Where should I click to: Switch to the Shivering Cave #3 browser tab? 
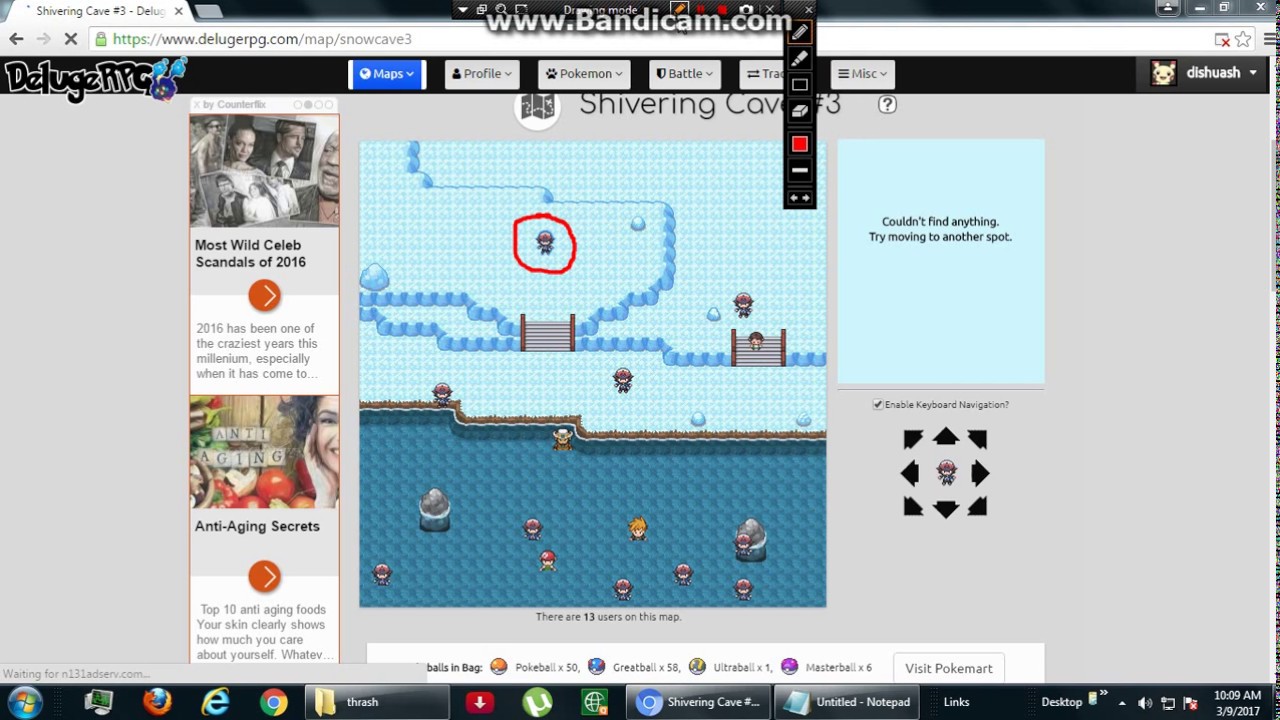pos(95,11)
